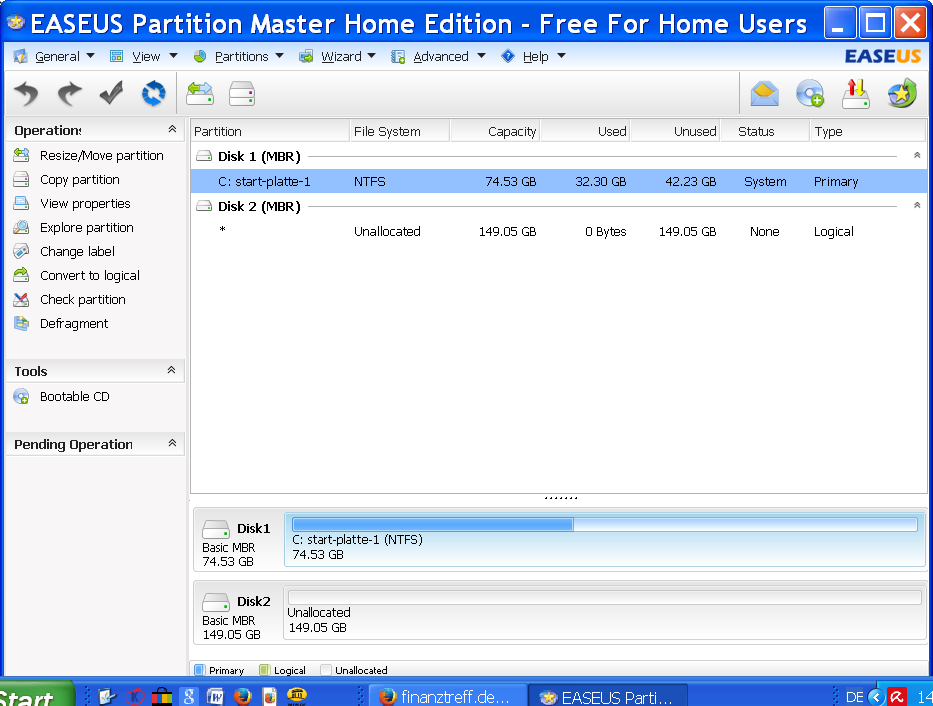Click the Disk 1 (MBR) drive icon
Screen dimensions: 933x706
point(204,156)
